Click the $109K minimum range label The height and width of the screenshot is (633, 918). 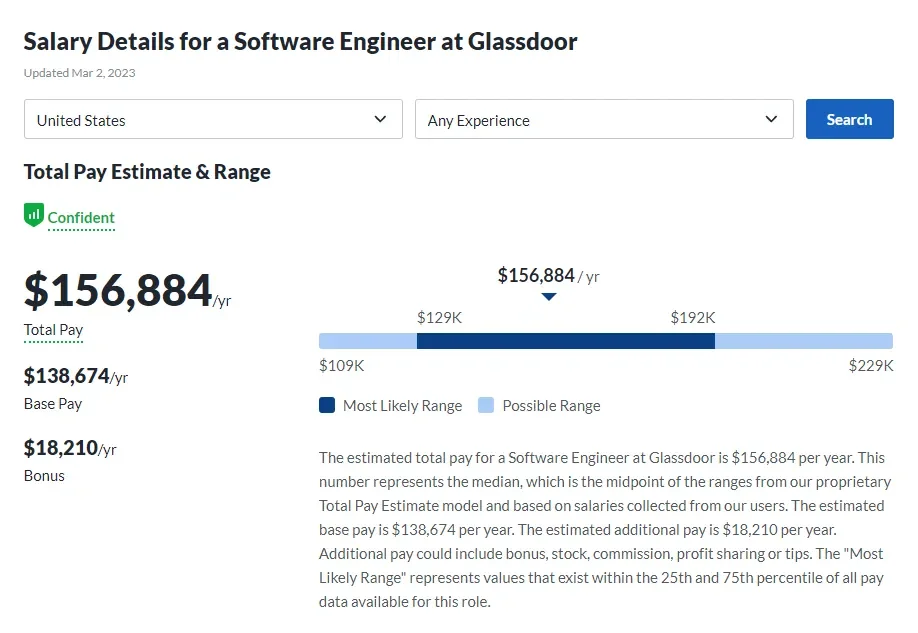point(341,365)
